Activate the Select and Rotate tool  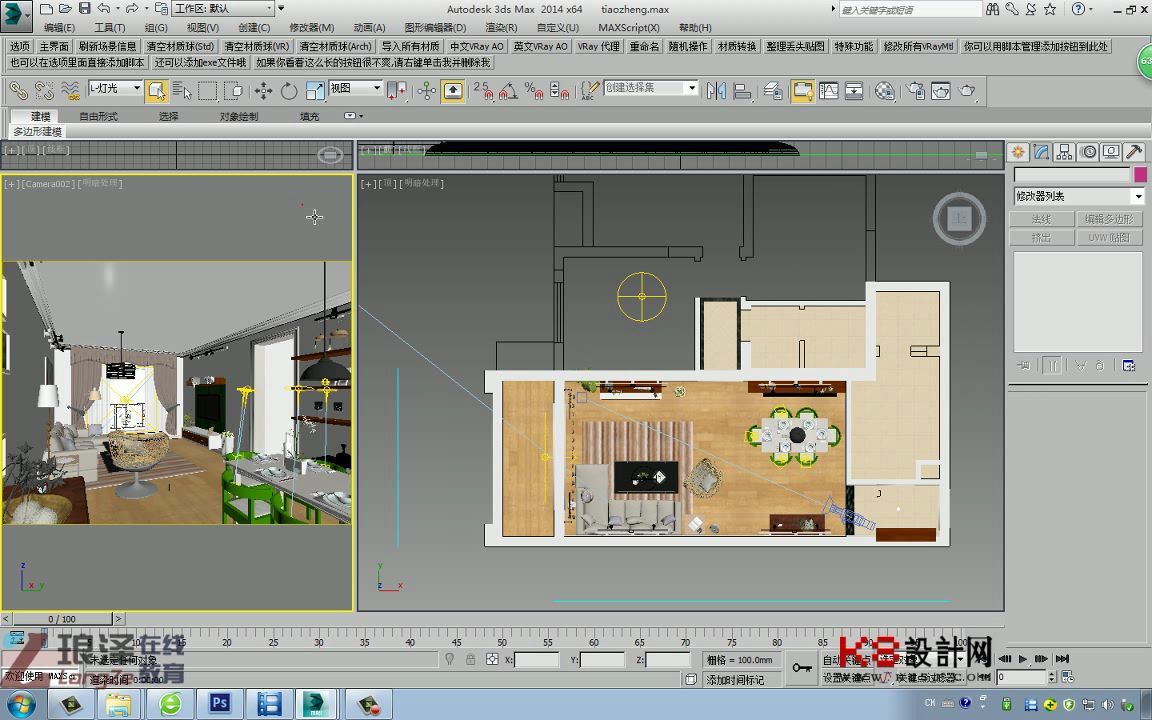tap(289, 90)
